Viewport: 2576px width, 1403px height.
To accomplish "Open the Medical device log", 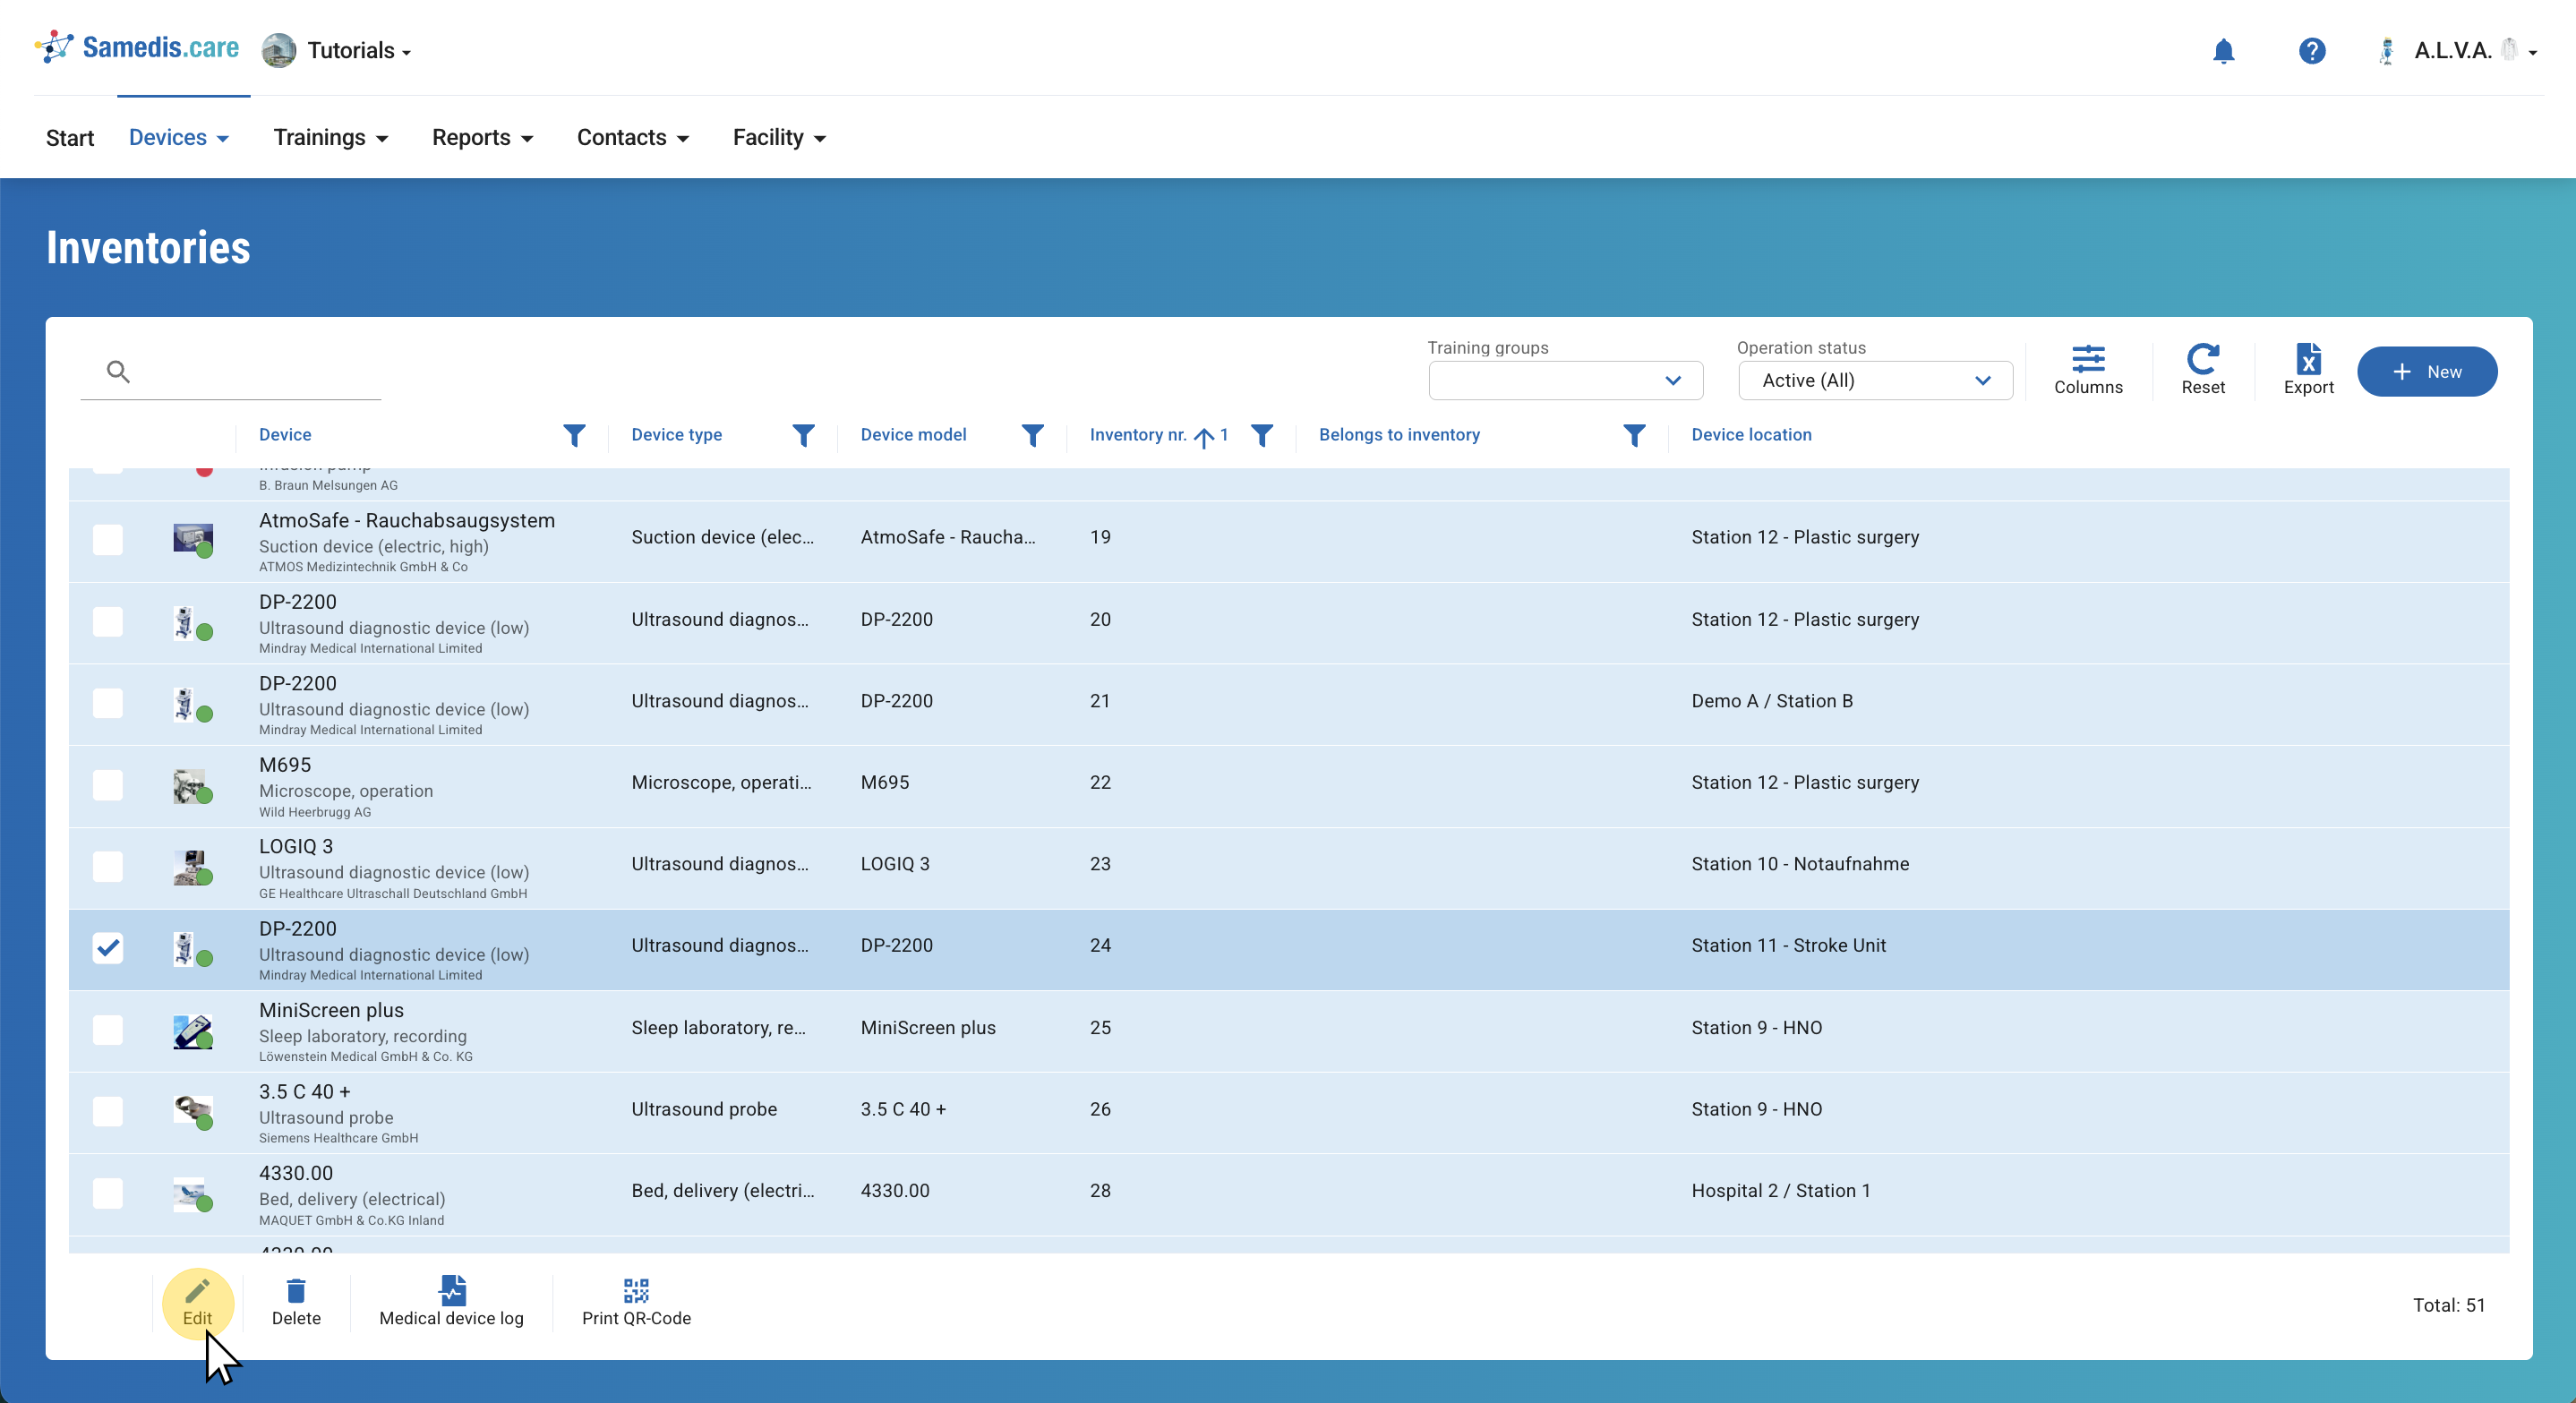I will [x=451, y=1302].
